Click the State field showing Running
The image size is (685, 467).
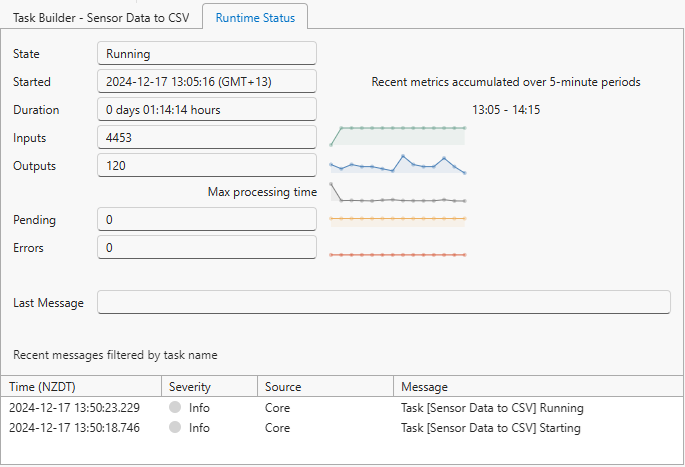[x=207, y=53]
